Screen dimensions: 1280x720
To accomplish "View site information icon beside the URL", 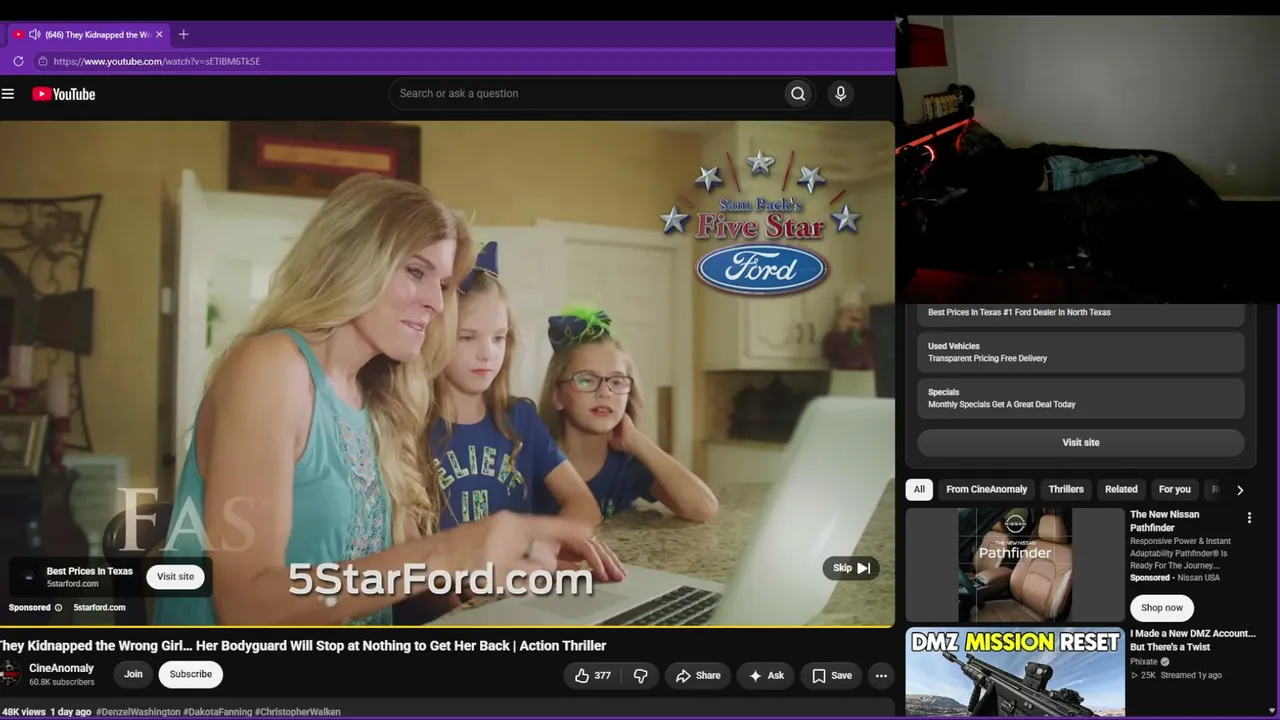I will coord(42,61).
